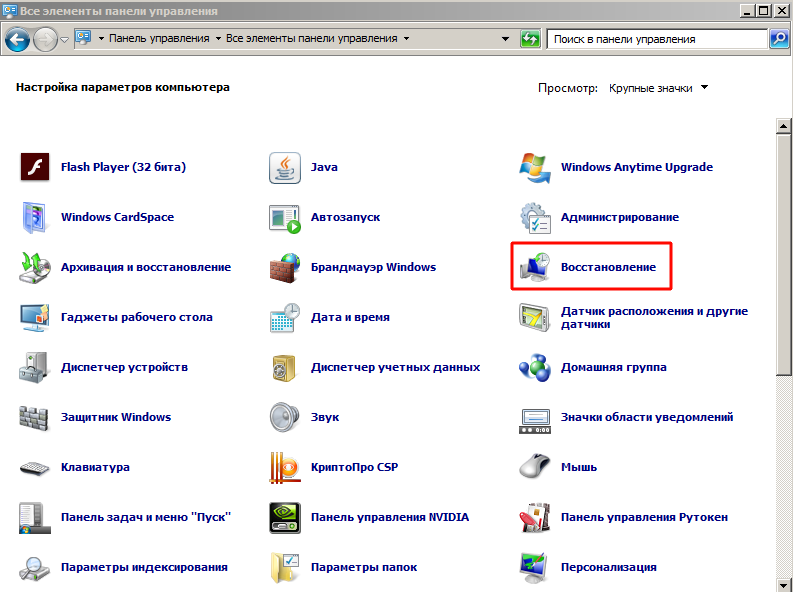793x592 pixels.
Task: Click the scrollbar up arrow
Action: 783,126
